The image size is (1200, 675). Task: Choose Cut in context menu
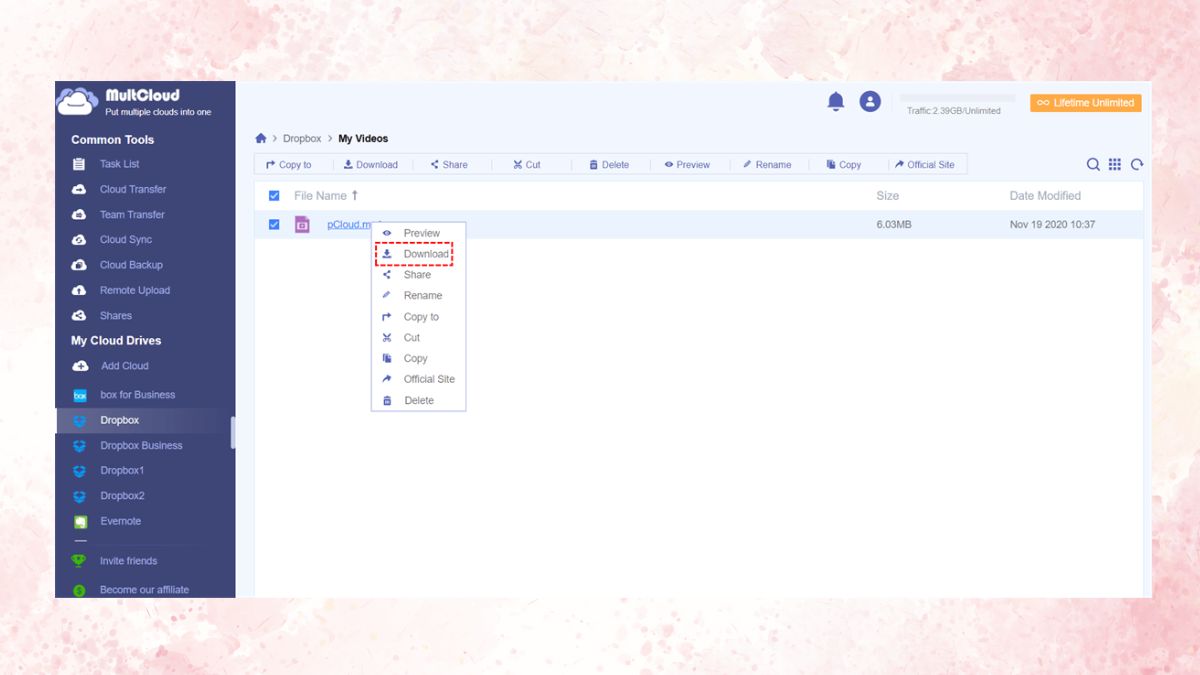(x=418, y=338)
